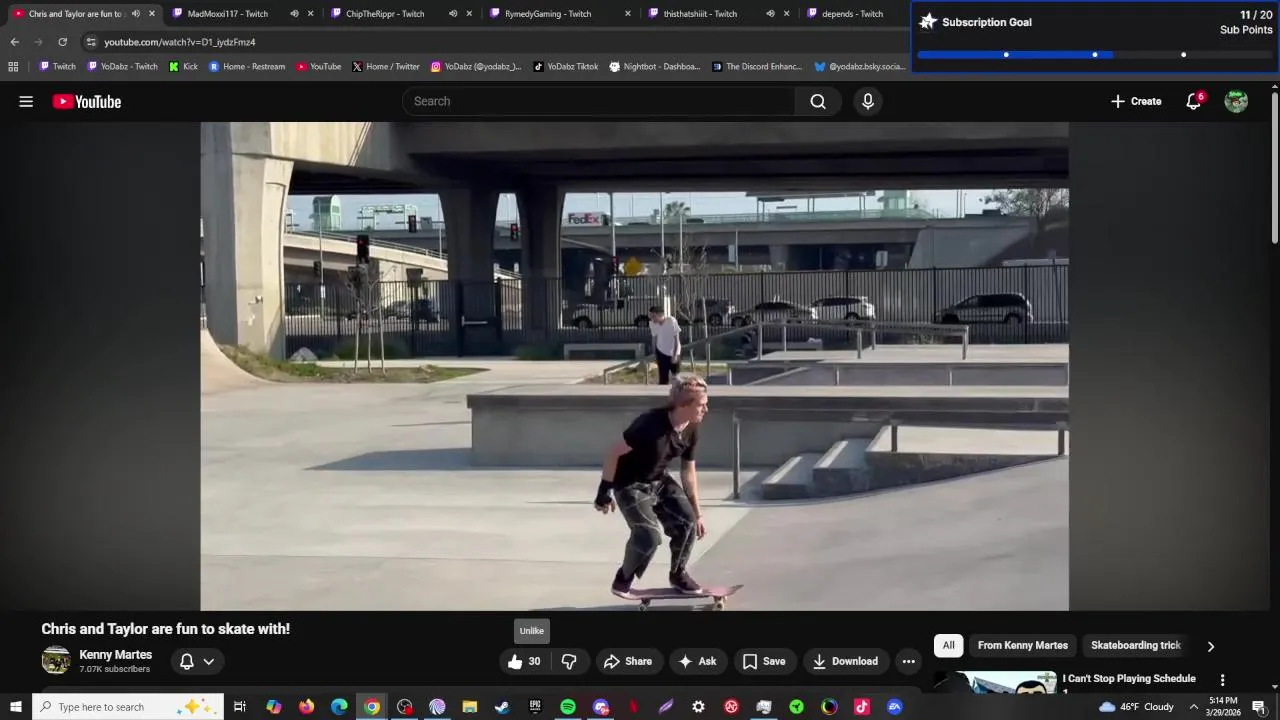This screenshot has width=1280, height=720.
Task: Open the Nightbot Dashboard bookmark
Action: click(655, 67)
